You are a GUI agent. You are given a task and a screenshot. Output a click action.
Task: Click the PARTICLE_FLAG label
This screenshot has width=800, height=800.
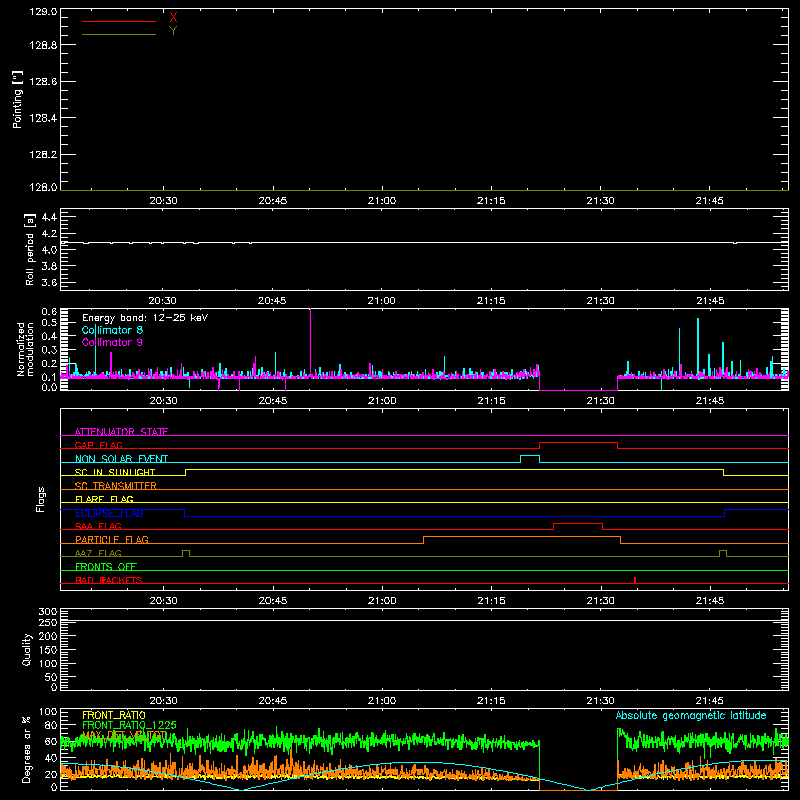(112, 540)
